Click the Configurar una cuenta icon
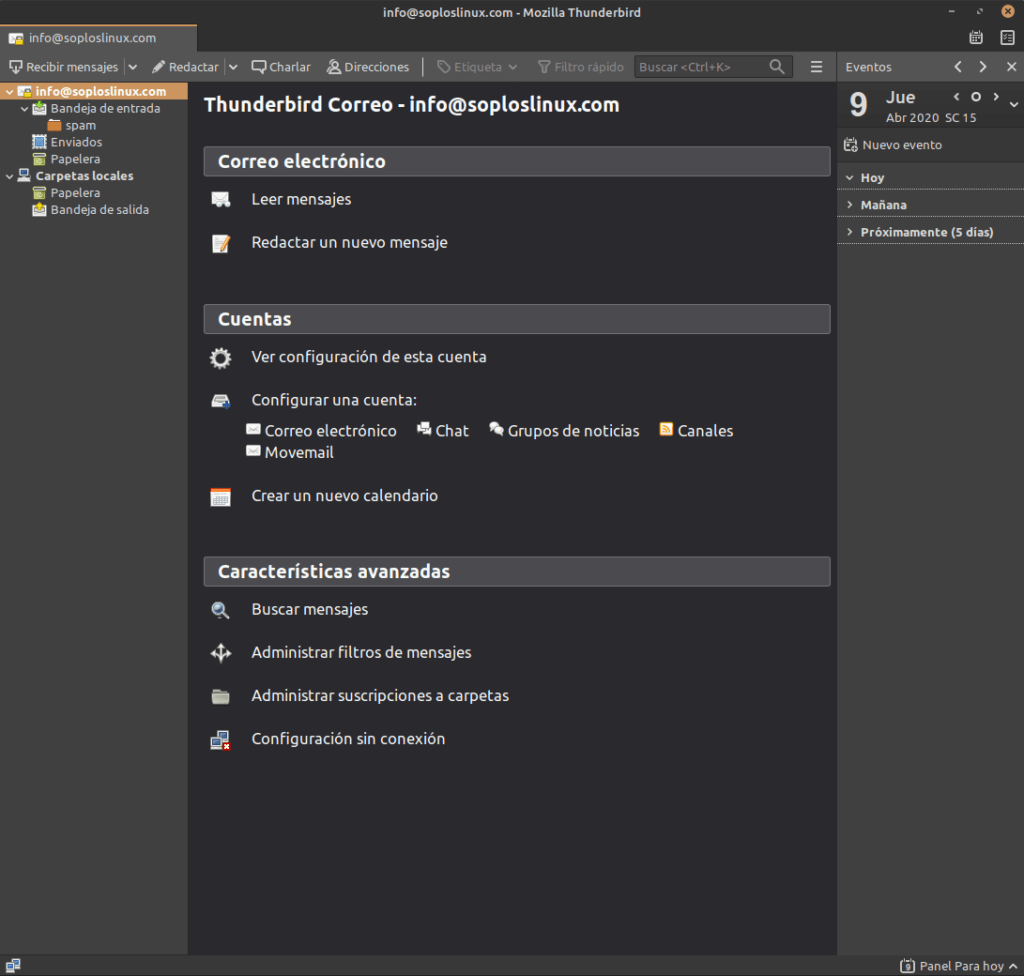Image resolution: width=1024 pixels, height=976 pixels. point(221,400)
